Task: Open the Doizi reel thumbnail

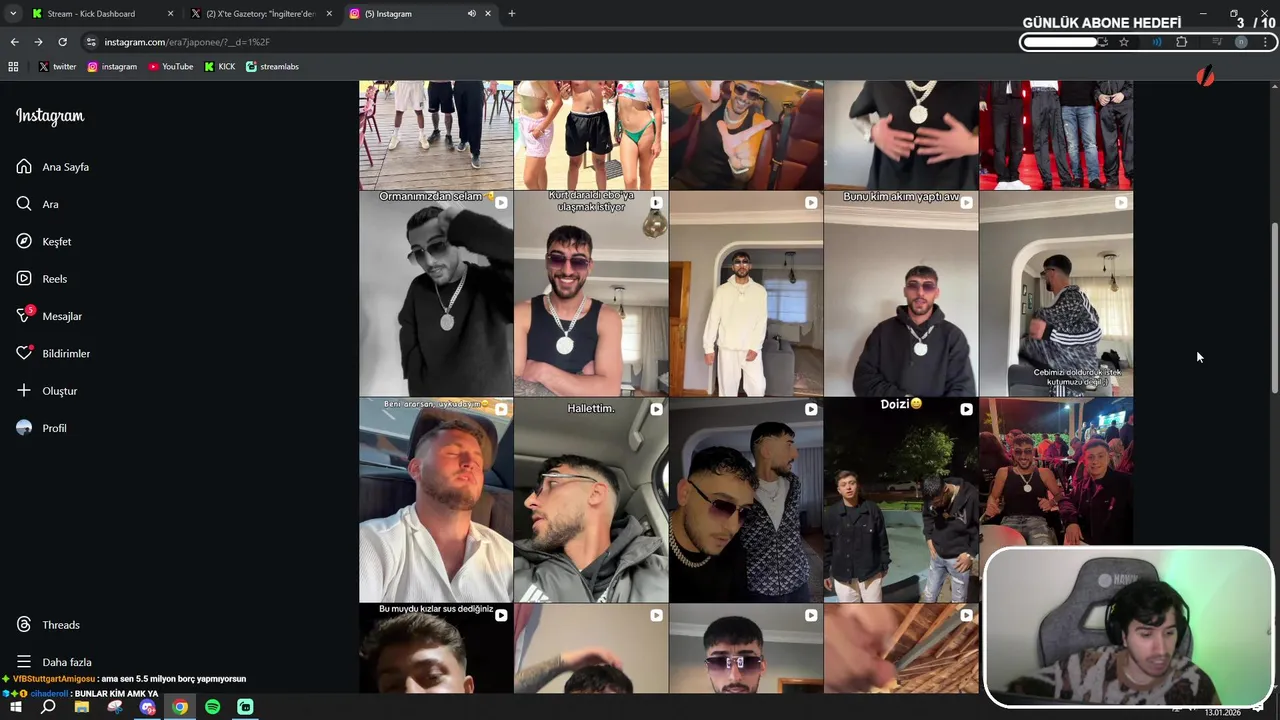Action: coord(901,500)
